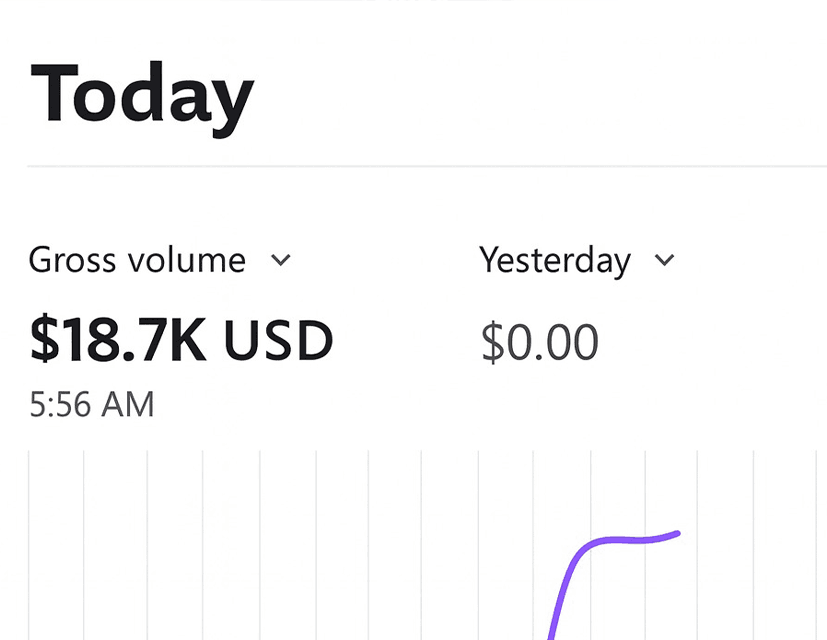Image resolution: width=827 pixels, height=640 pixels.
Task: Open the Yesterday comparison dropdown
Action: point(555,261)
